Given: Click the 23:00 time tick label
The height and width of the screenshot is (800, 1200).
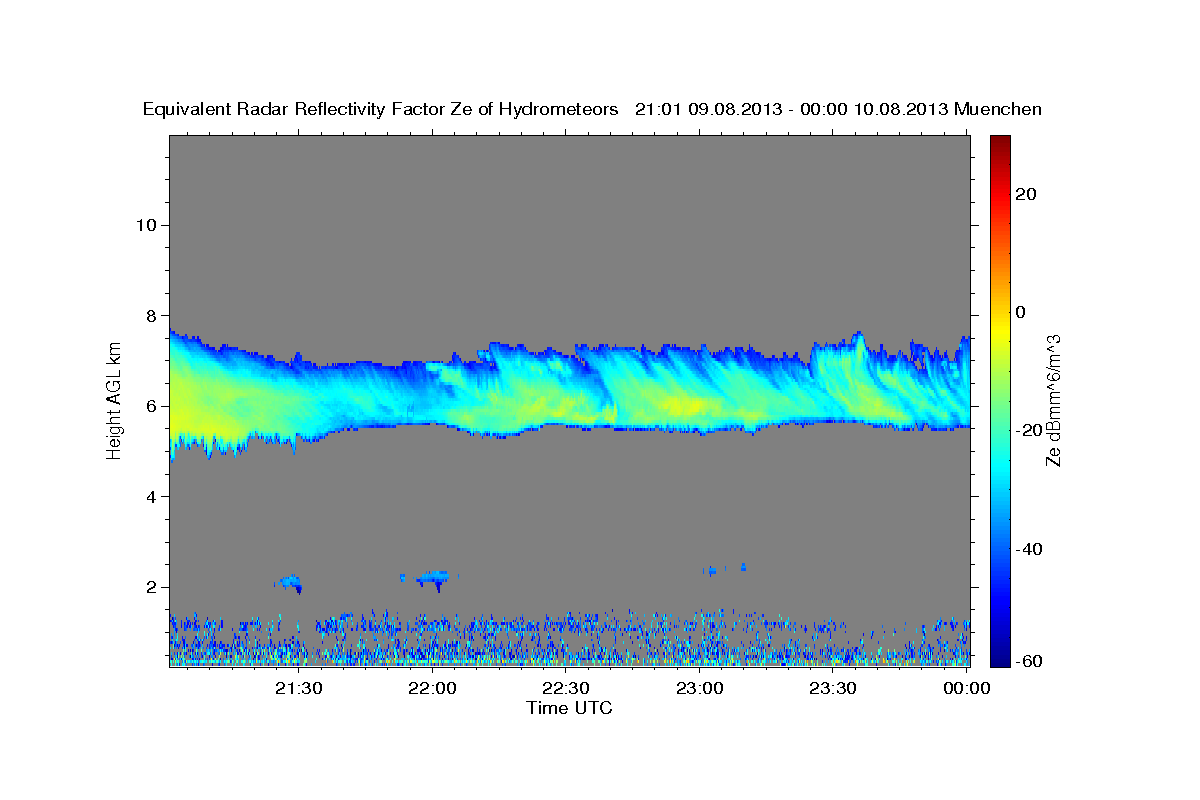Looking at the screenshot, I should pos(700,688).
